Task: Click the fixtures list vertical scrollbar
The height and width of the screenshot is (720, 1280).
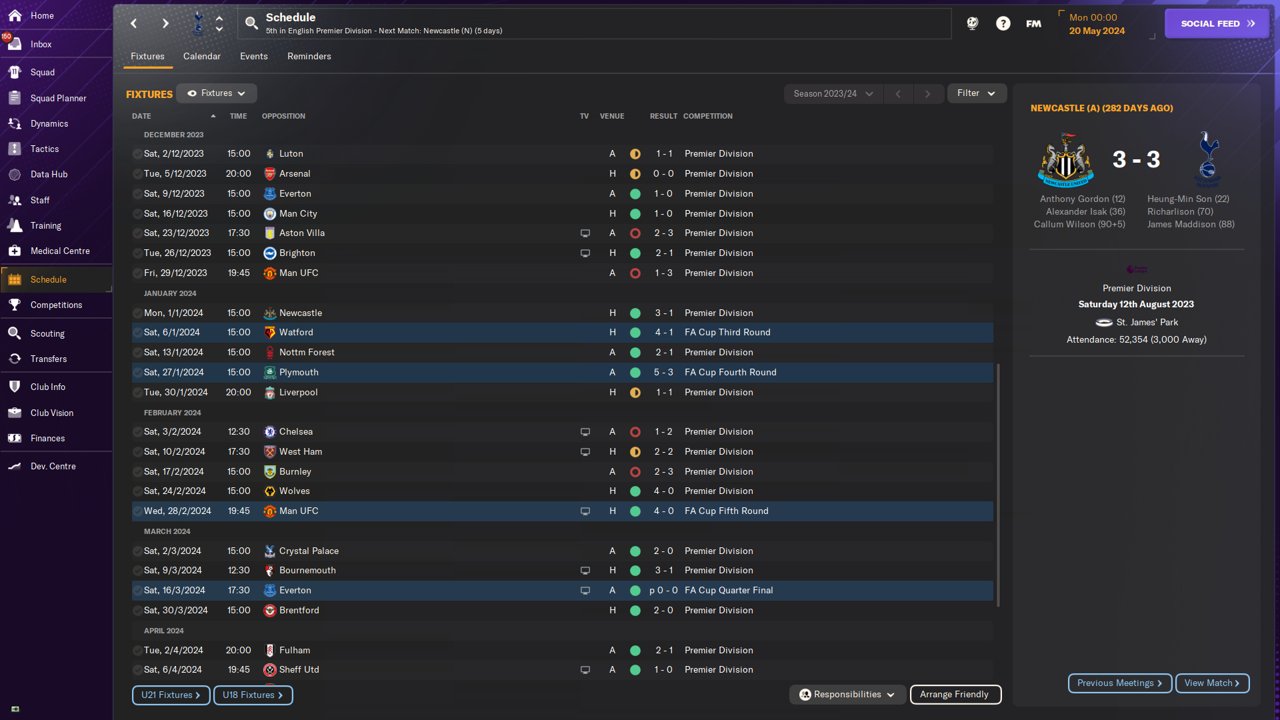Action: (998, 485)
